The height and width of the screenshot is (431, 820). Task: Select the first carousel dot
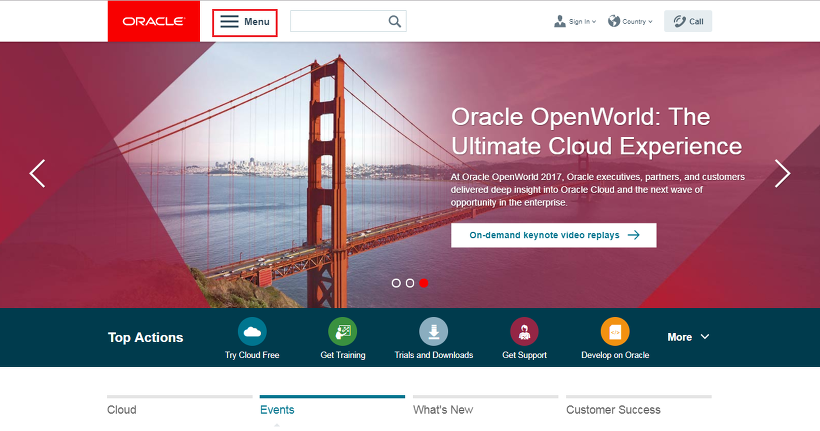[396, 283]
